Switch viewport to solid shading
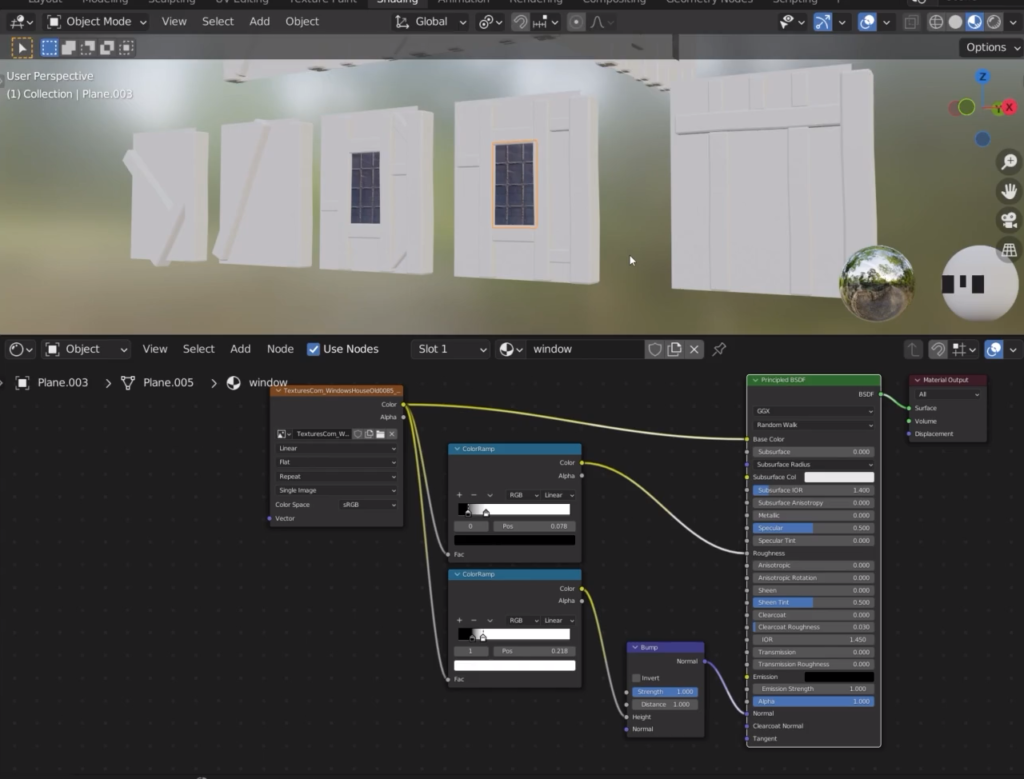The image size is (1024, 779). 955,22
